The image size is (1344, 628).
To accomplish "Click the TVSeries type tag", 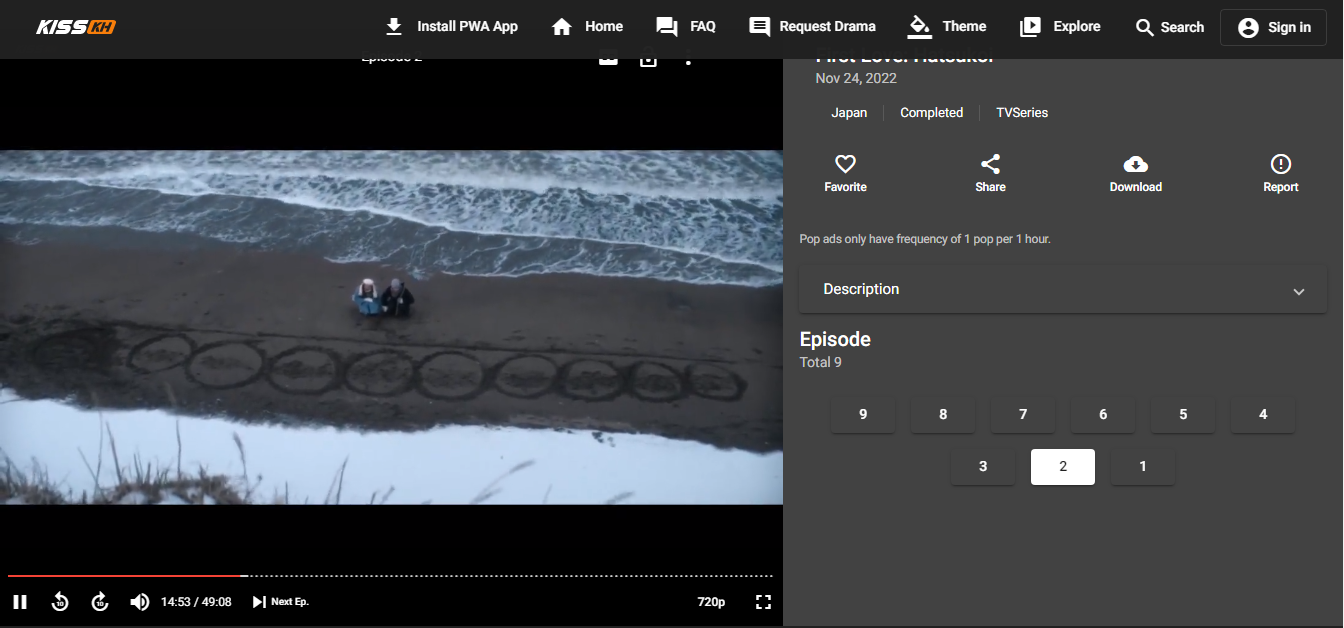I will pos(1022,113).
